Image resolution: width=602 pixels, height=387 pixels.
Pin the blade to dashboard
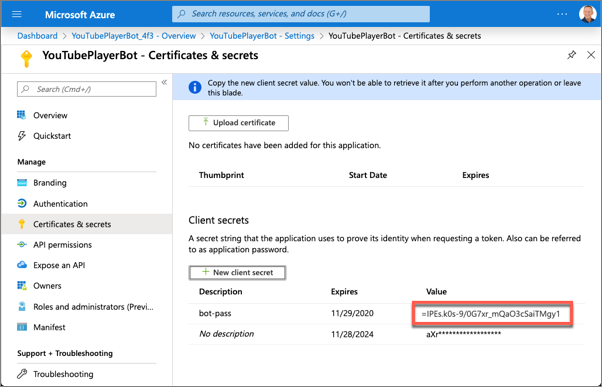pos(572,55)
